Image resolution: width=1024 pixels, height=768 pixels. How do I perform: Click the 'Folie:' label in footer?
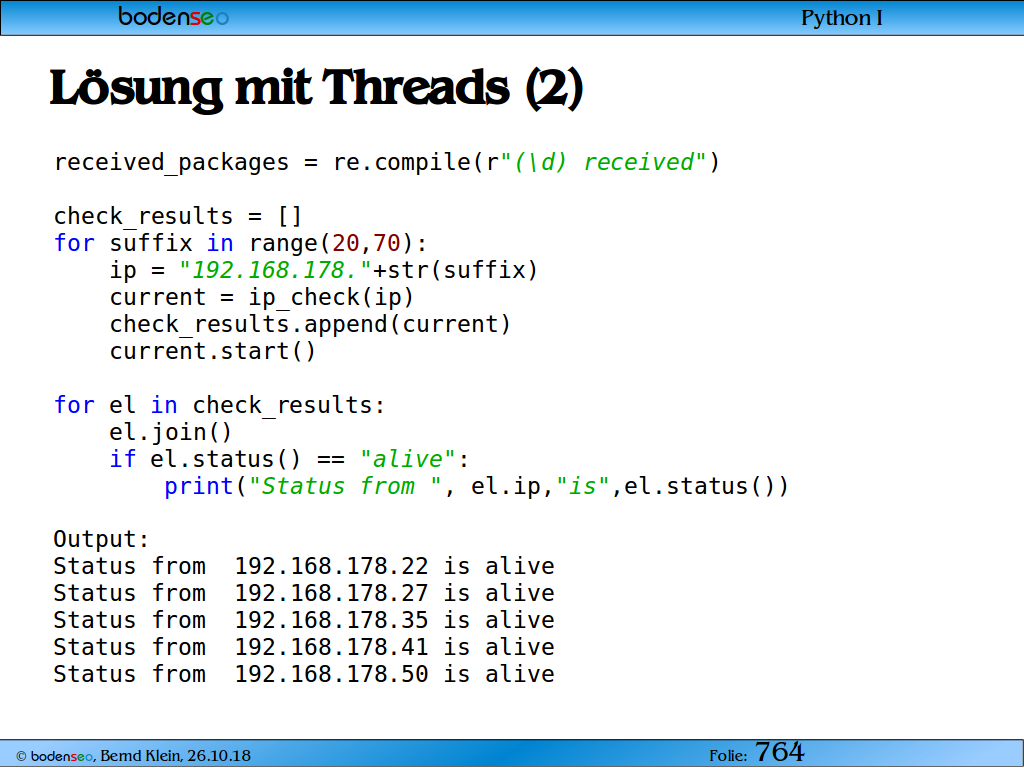(728, 756)
